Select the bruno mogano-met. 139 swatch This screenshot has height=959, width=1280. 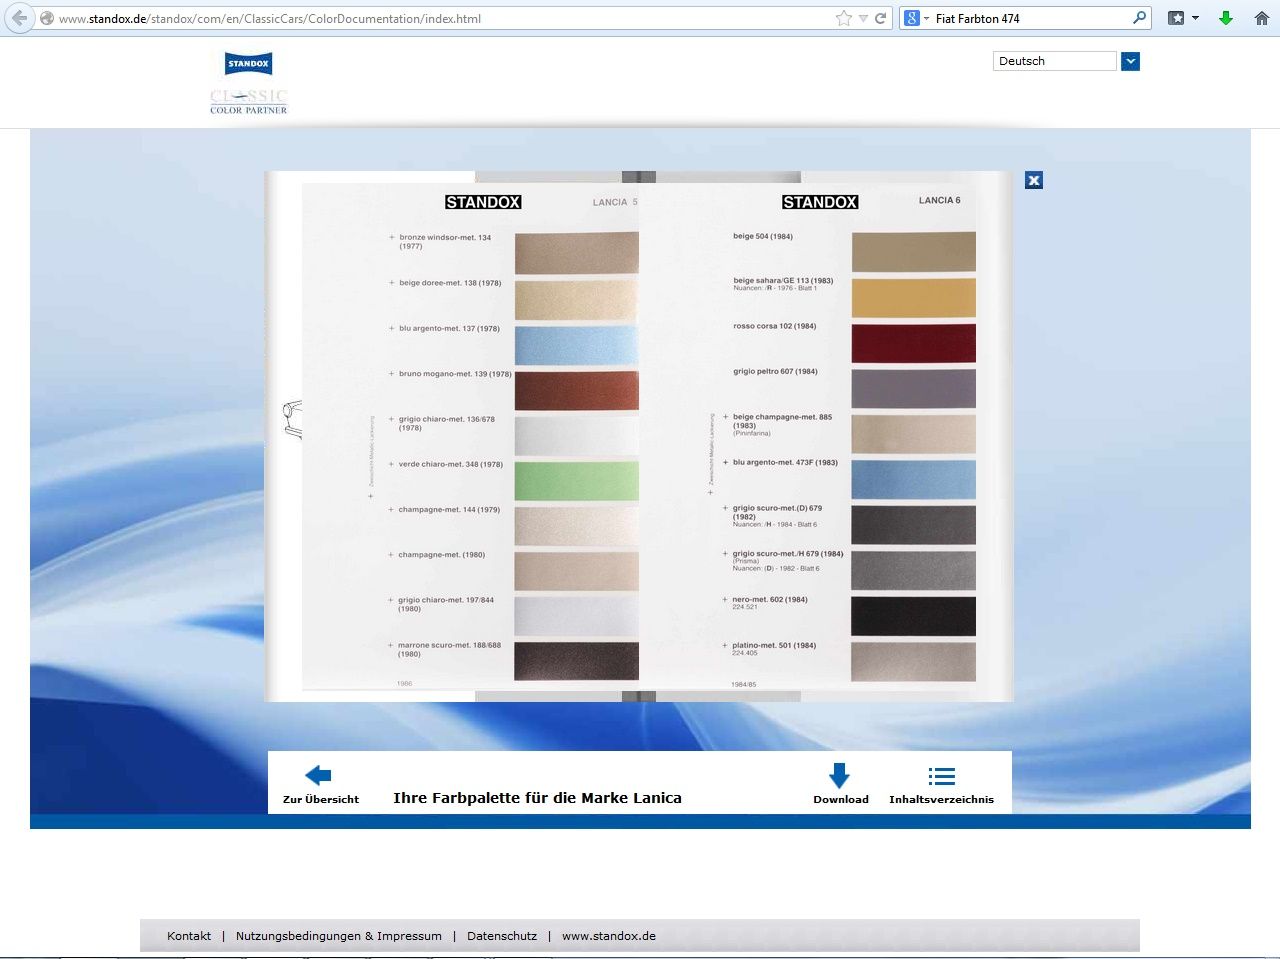point(576,390)
